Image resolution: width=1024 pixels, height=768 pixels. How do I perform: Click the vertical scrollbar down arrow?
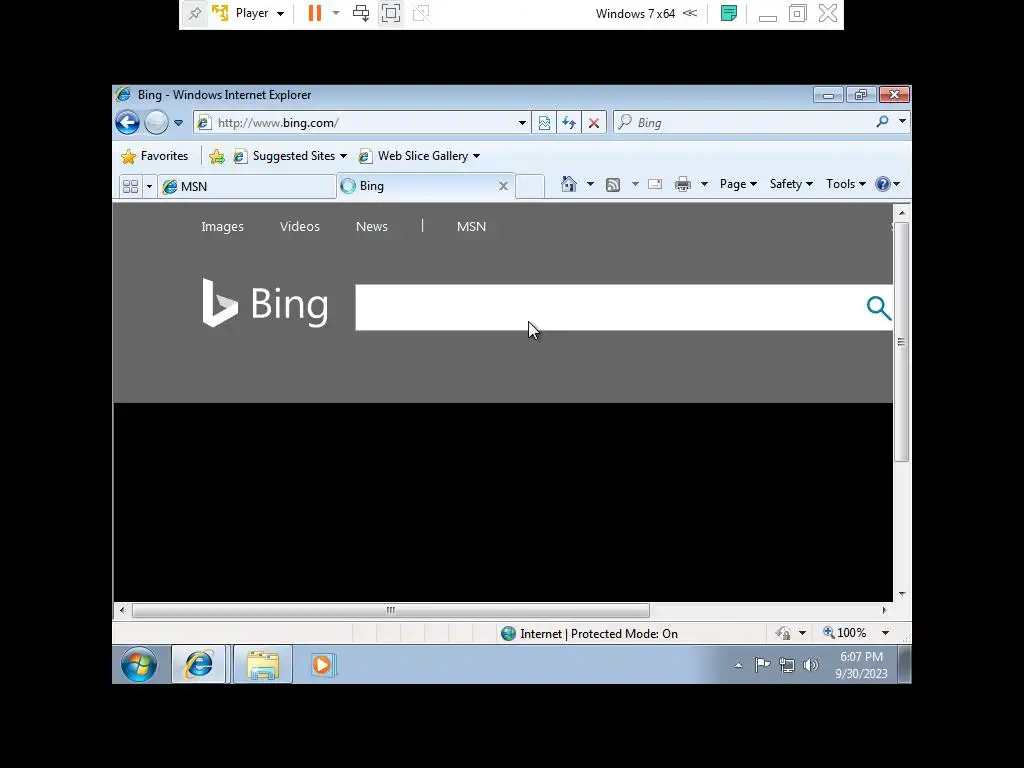(902, 594)
